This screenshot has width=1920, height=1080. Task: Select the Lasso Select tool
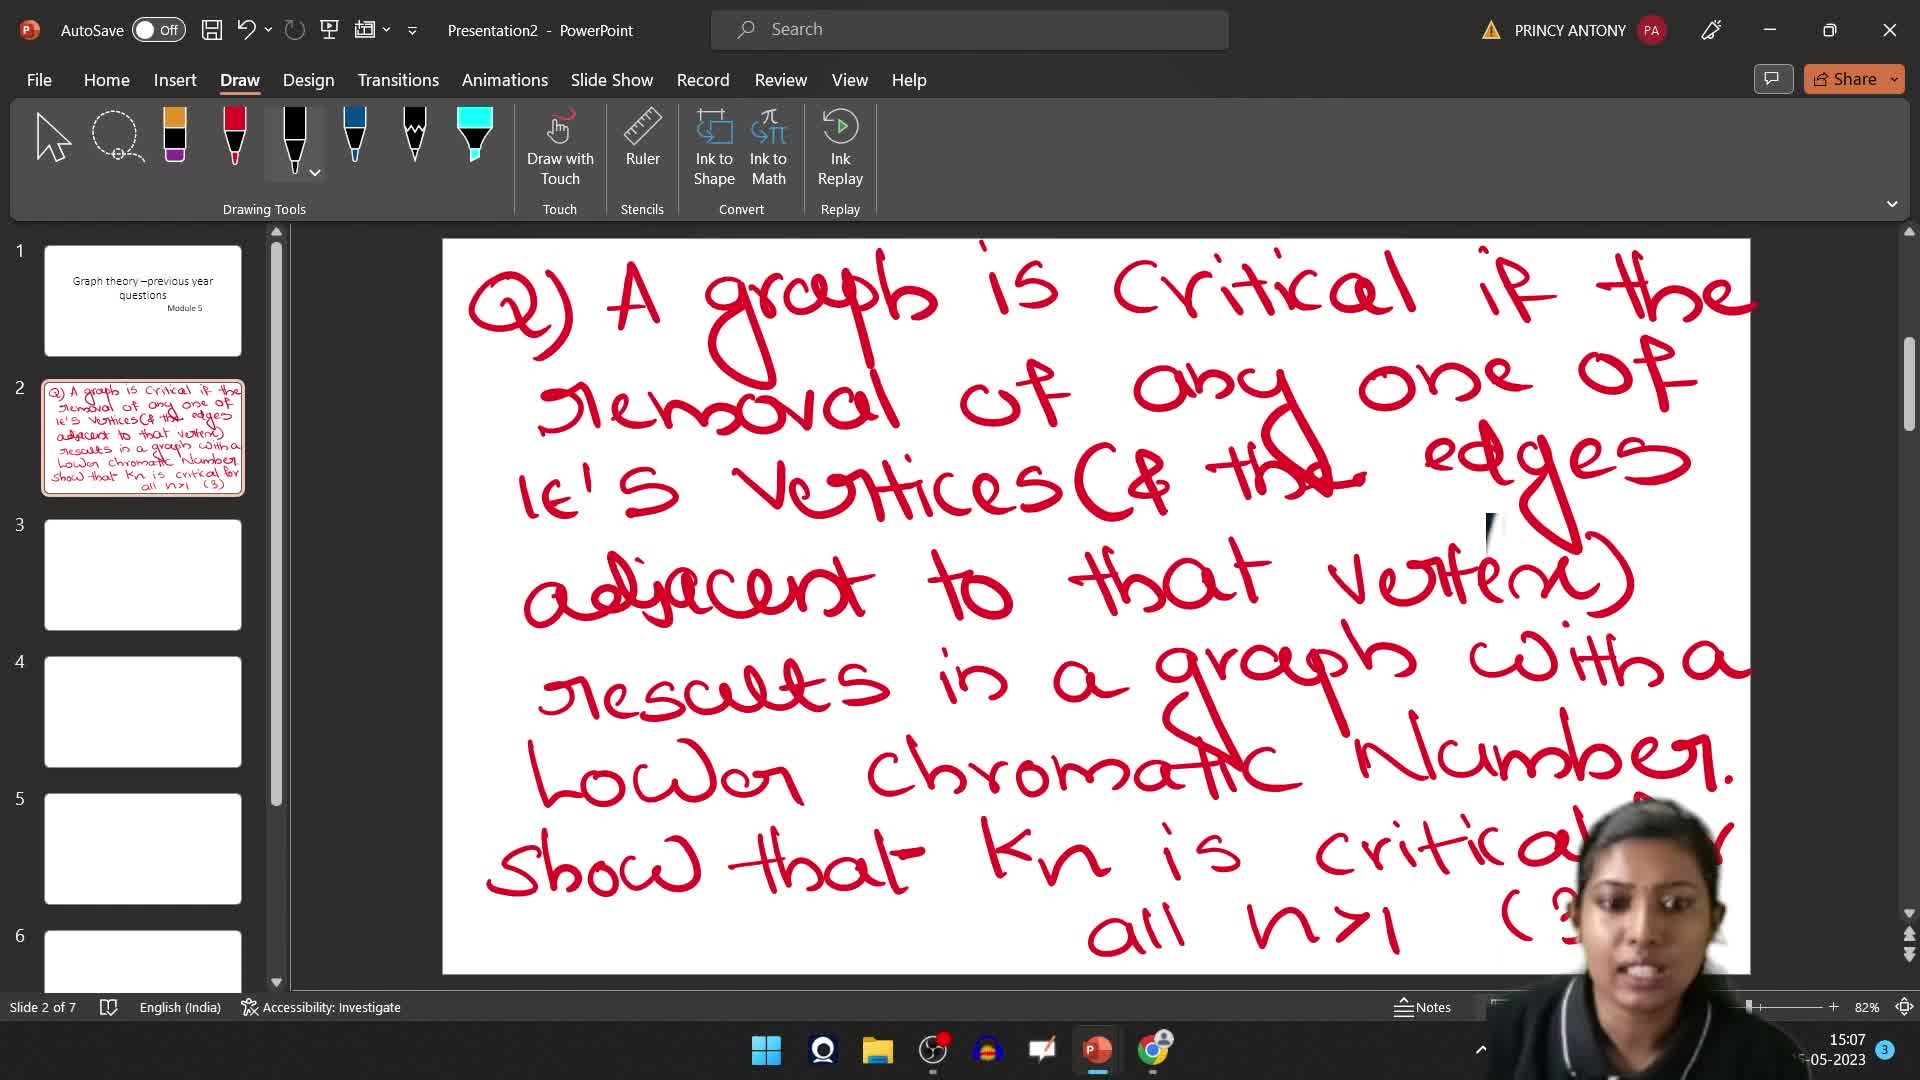(x=117, y=137)
